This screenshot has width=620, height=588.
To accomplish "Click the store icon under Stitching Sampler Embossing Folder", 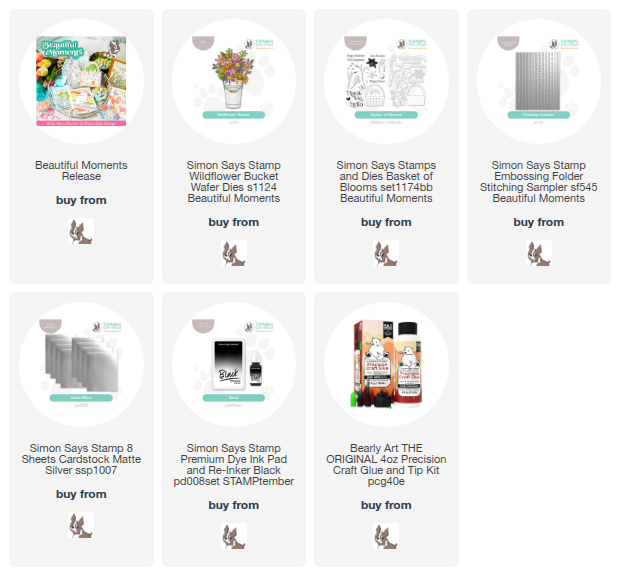I will tap(539, 253).
